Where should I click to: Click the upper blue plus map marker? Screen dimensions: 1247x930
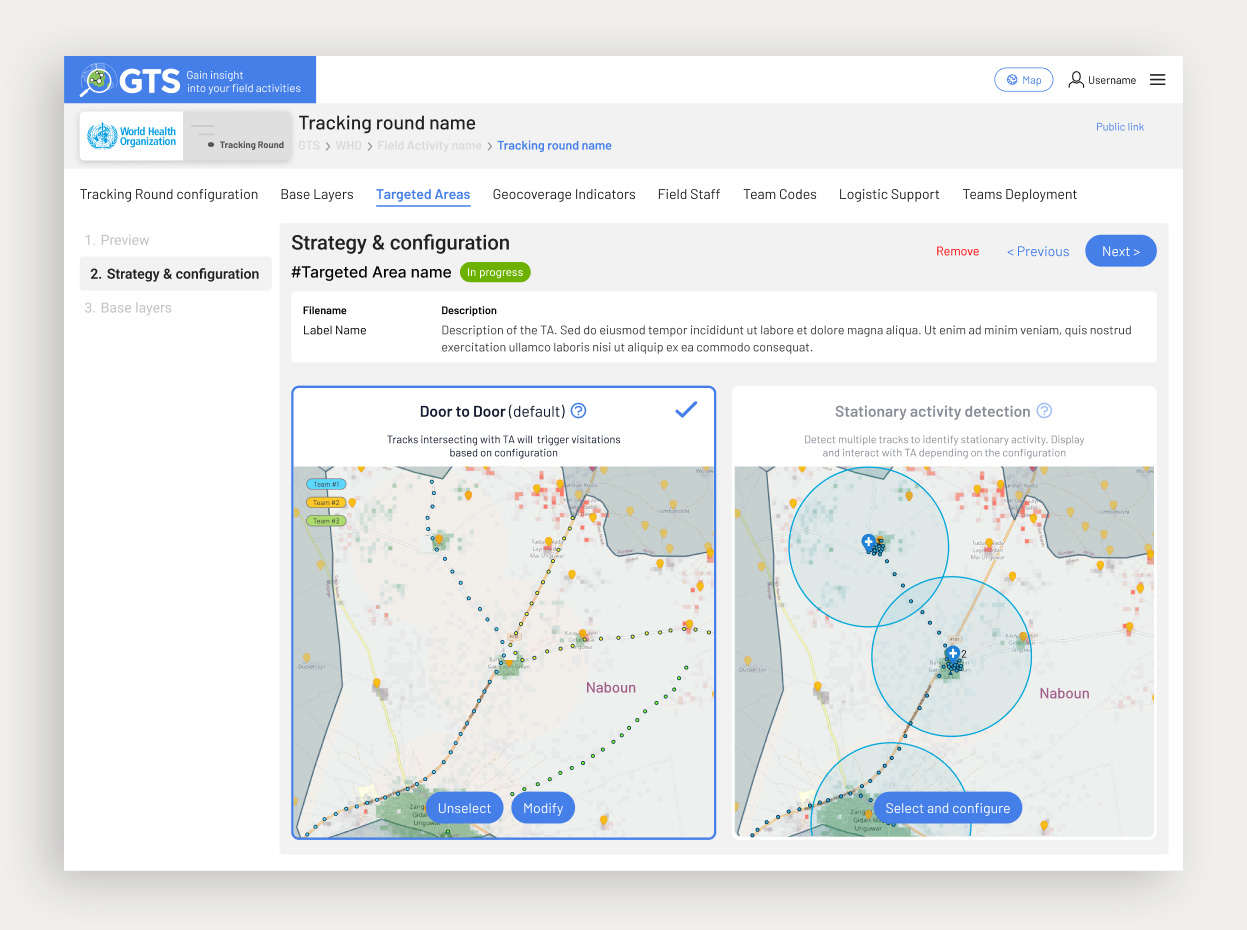coord(869,541)
